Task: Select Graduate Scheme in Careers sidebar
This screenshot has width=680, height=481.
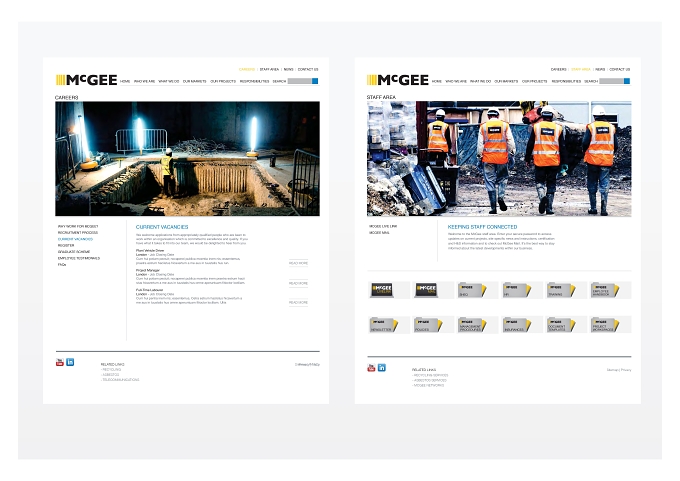Action: [74, 252]
